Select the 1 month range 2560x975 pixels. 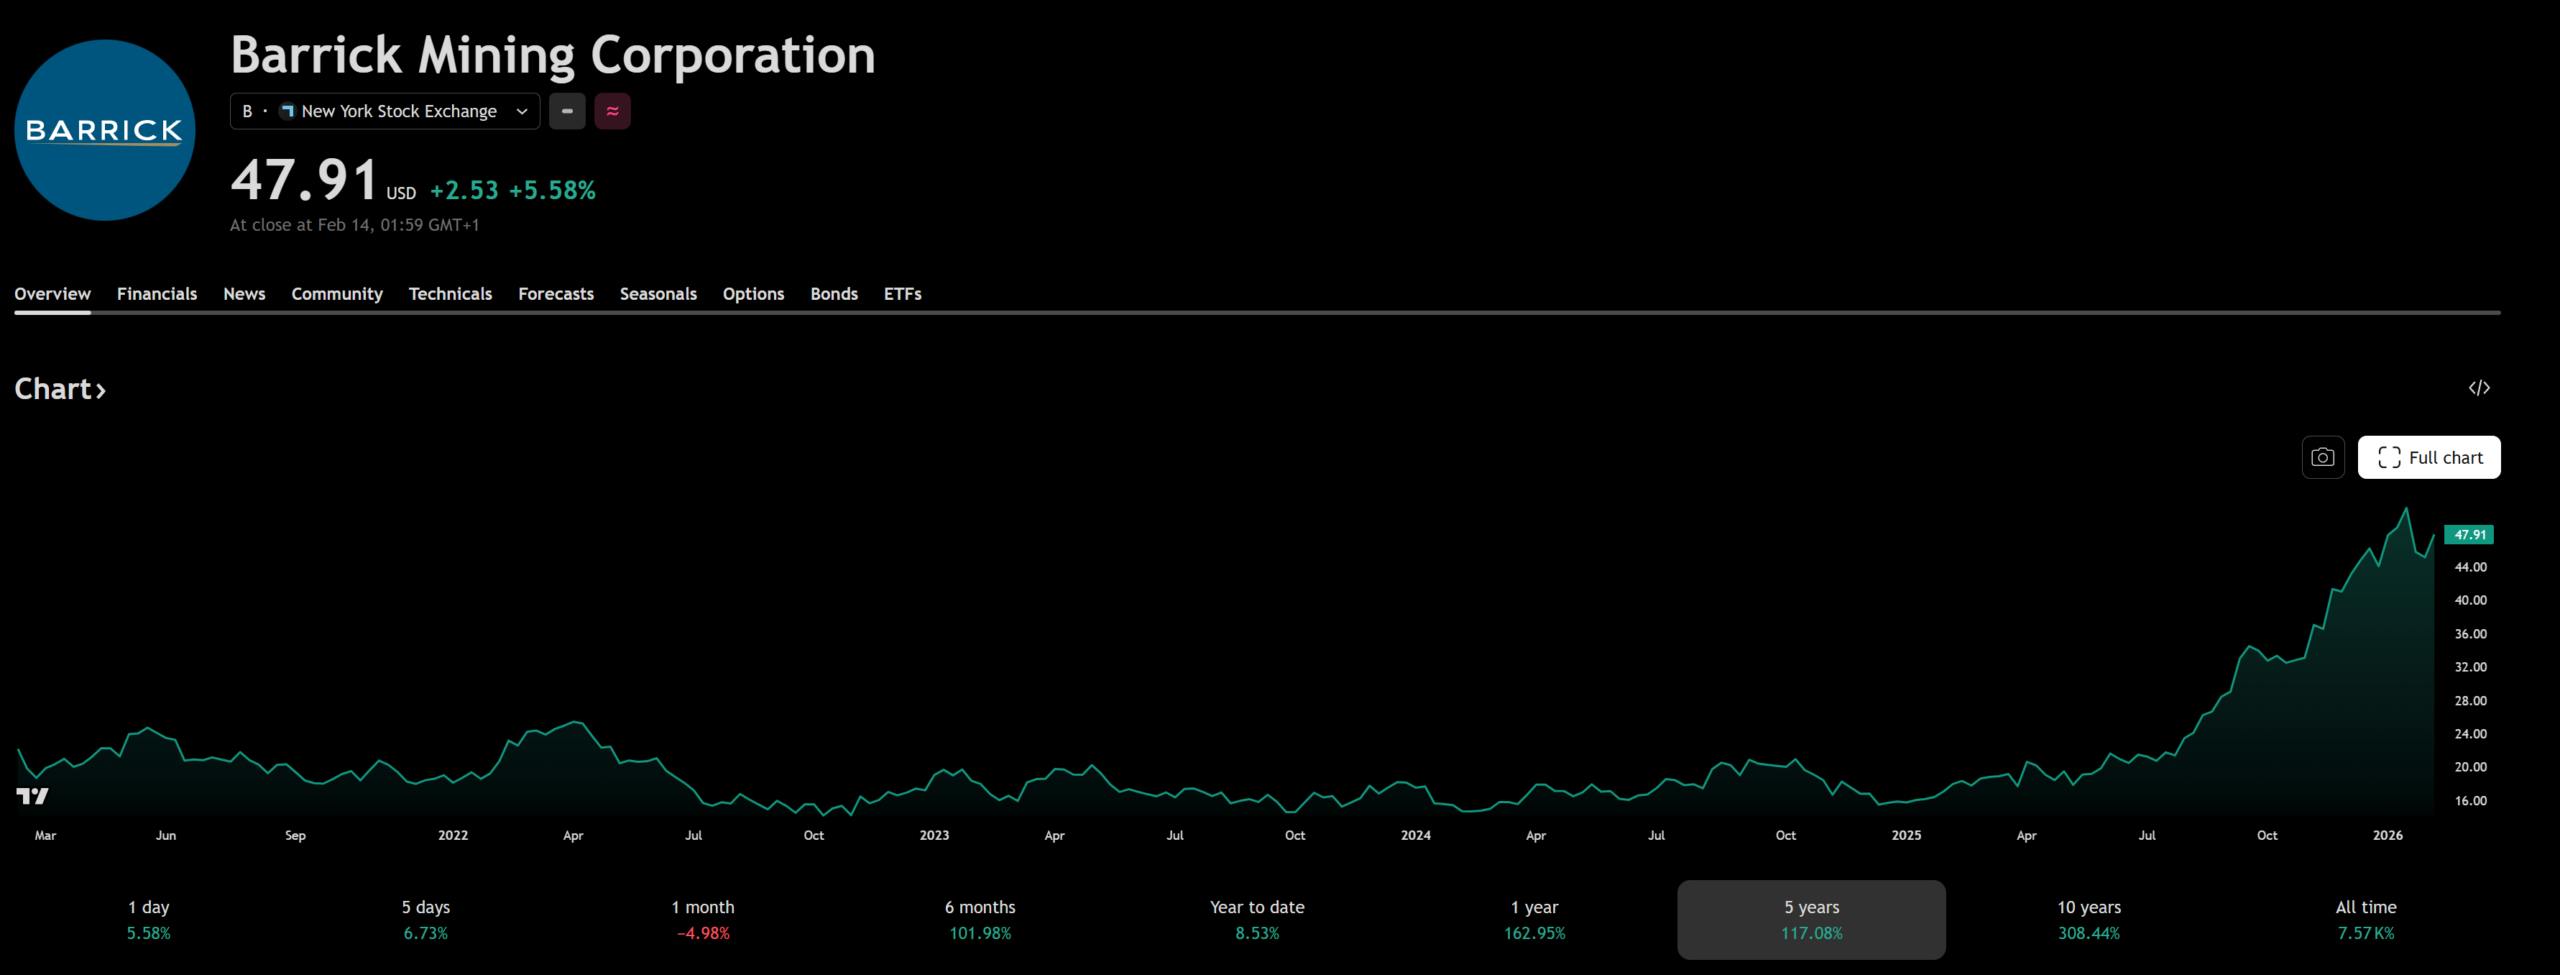(x=703, y=920)
